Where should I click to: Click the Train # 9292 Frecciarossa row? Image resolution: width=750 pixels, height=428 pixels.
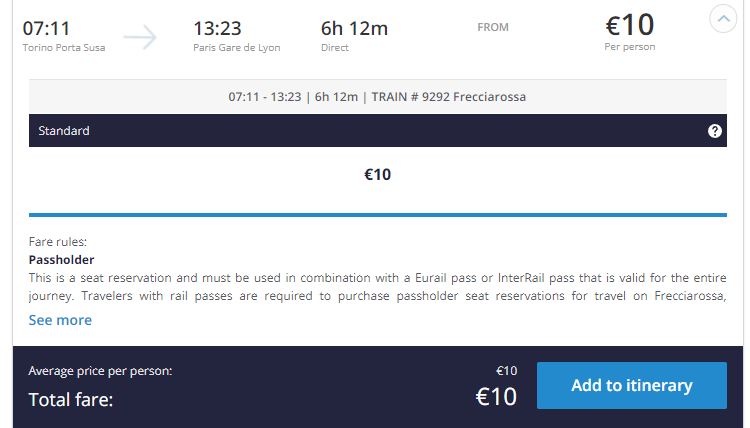coord(377,97)
